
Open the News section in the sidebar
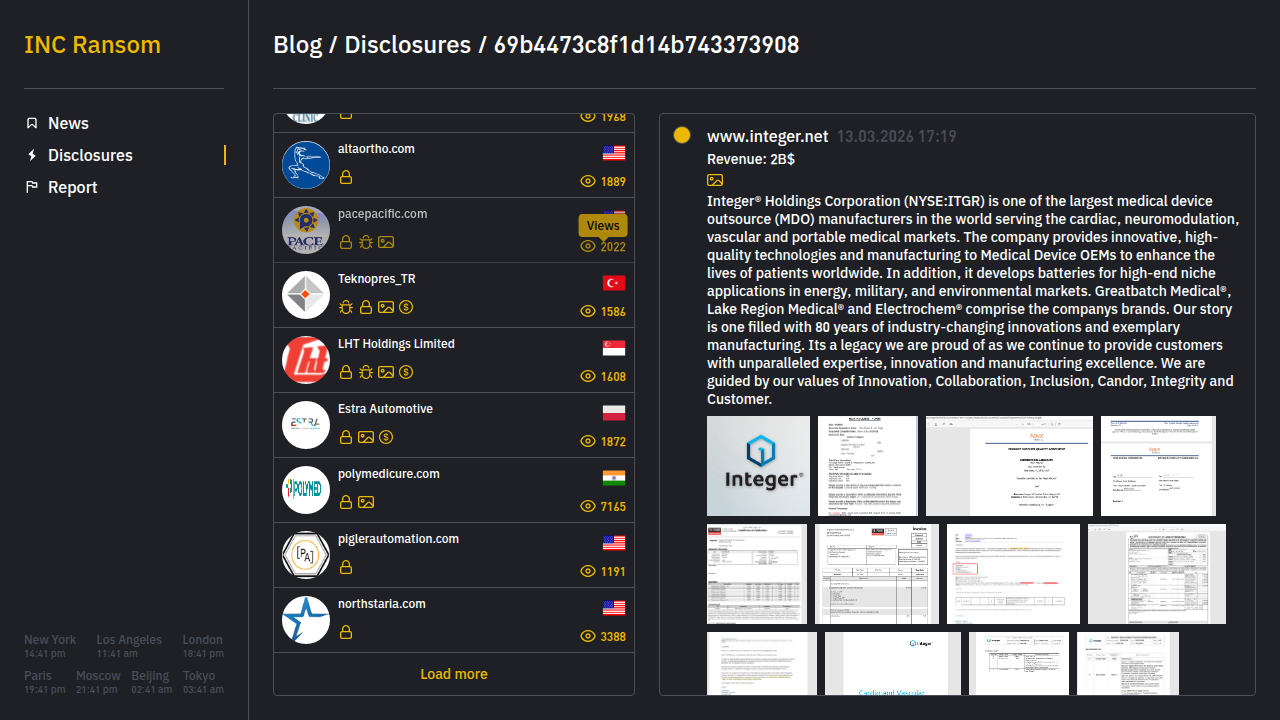[68, 123]
